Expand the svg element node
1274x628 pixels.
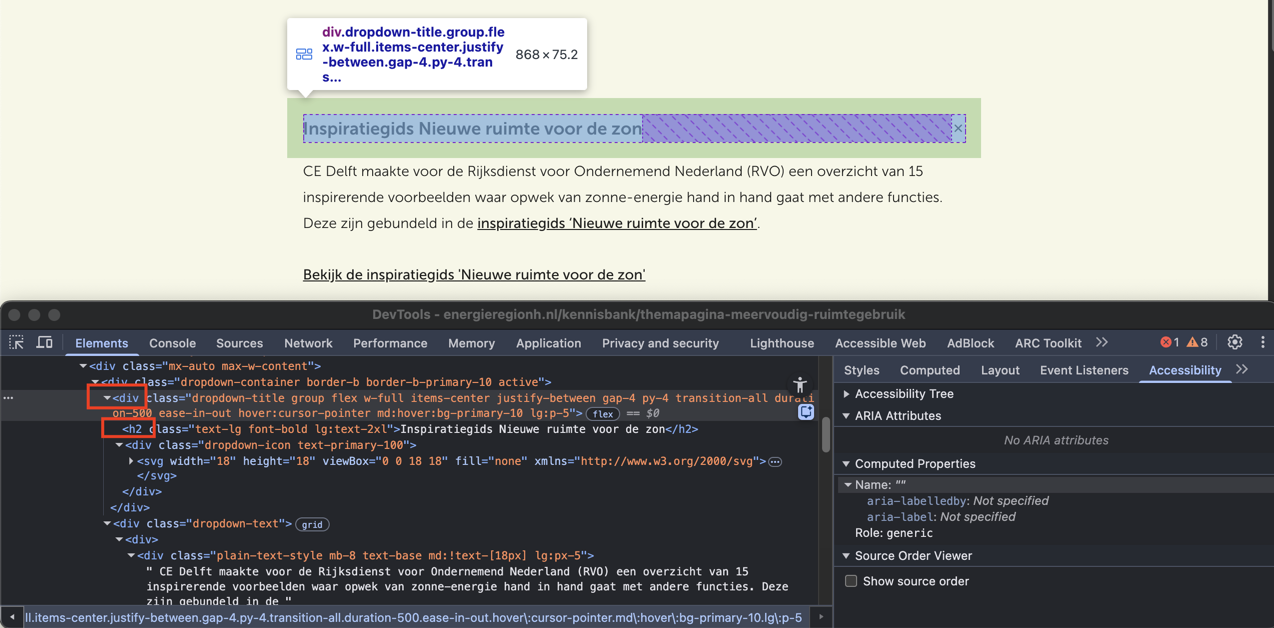(131, 461)
